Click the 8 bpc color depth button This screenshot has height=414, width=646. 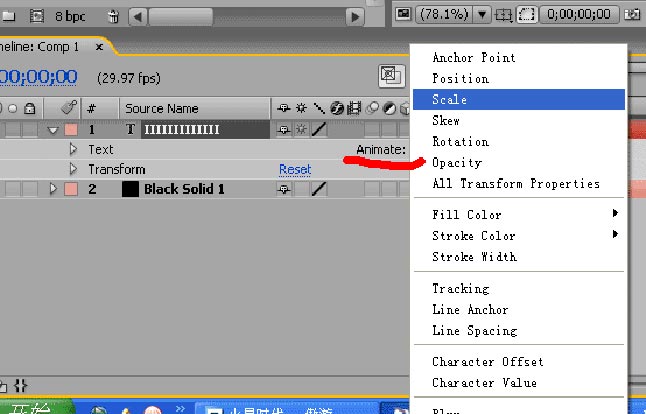click(70, 16)
